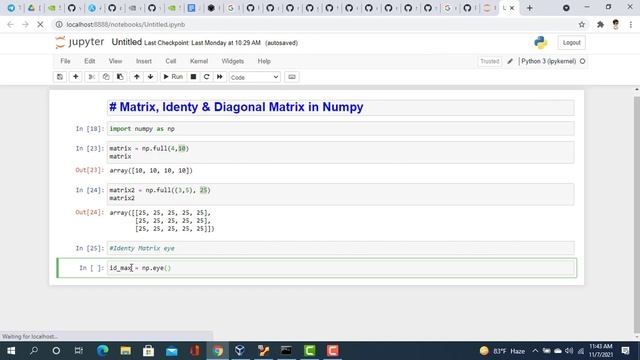The height and width of the screenshot is (360, 640).
Task: Insert cell below with plus icon
Action: click(76, 77)
